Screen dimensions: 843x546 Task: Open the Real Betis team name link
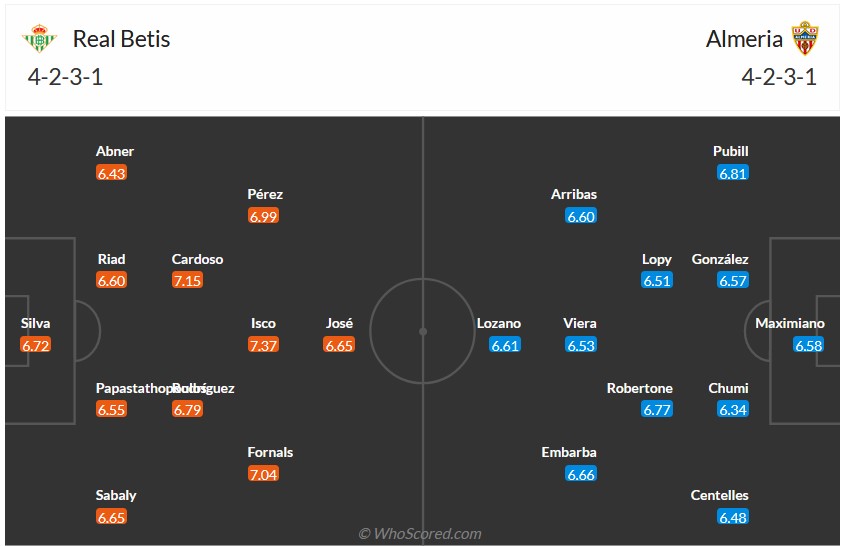pyautogui.click(x=121, y=39)
